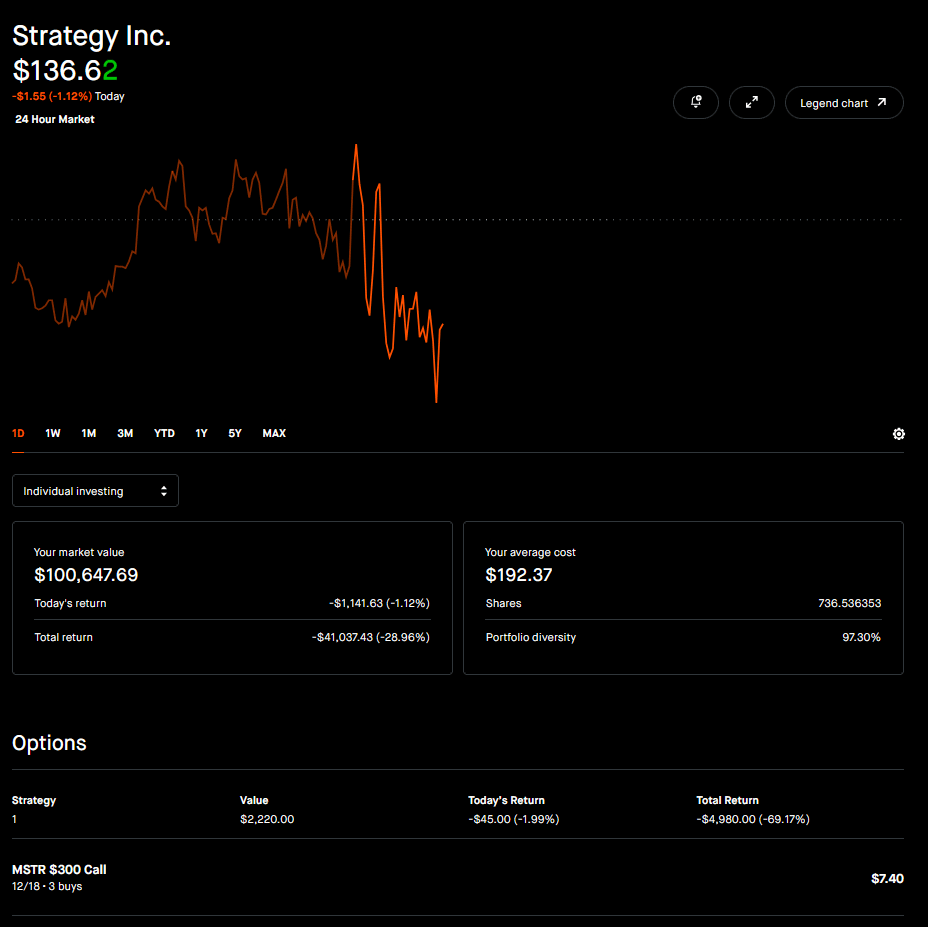
Task: Open the Legend chart view
Action: click(843, 103)
